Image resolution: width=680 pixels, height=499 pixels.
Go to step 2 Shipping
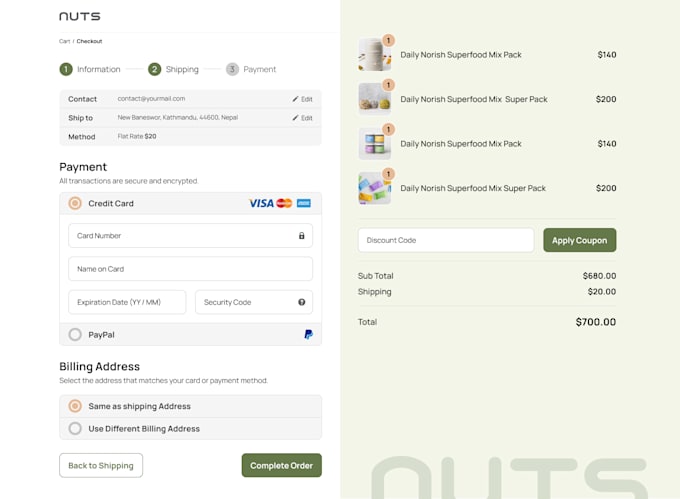pyautogui.click(x=173, y=69)
